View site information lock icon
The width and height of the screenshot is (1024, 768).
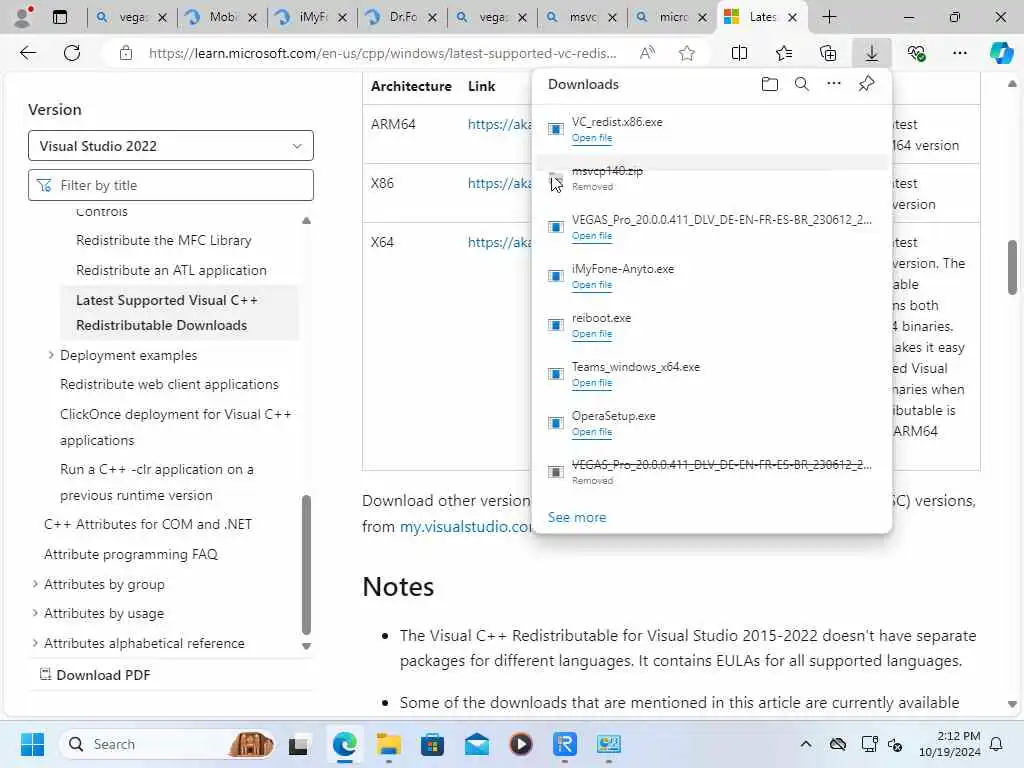(x=125, y=53)
